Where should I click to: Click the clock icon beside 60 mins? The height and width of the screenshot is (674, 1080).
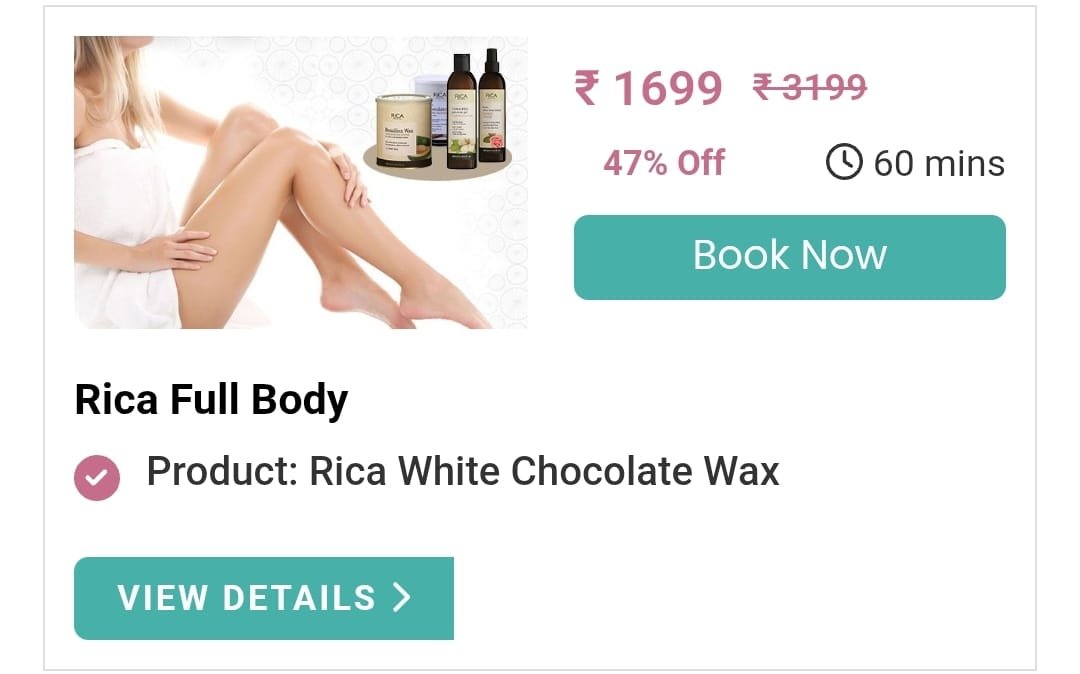(844, 162)
